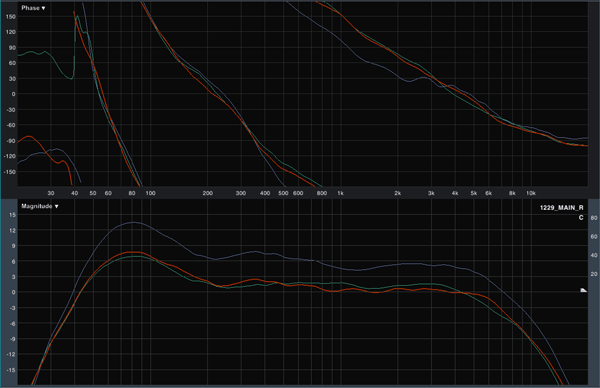Open the Phase graph type dropdown
The image size is (600, 388).
(x=33, y=8)
